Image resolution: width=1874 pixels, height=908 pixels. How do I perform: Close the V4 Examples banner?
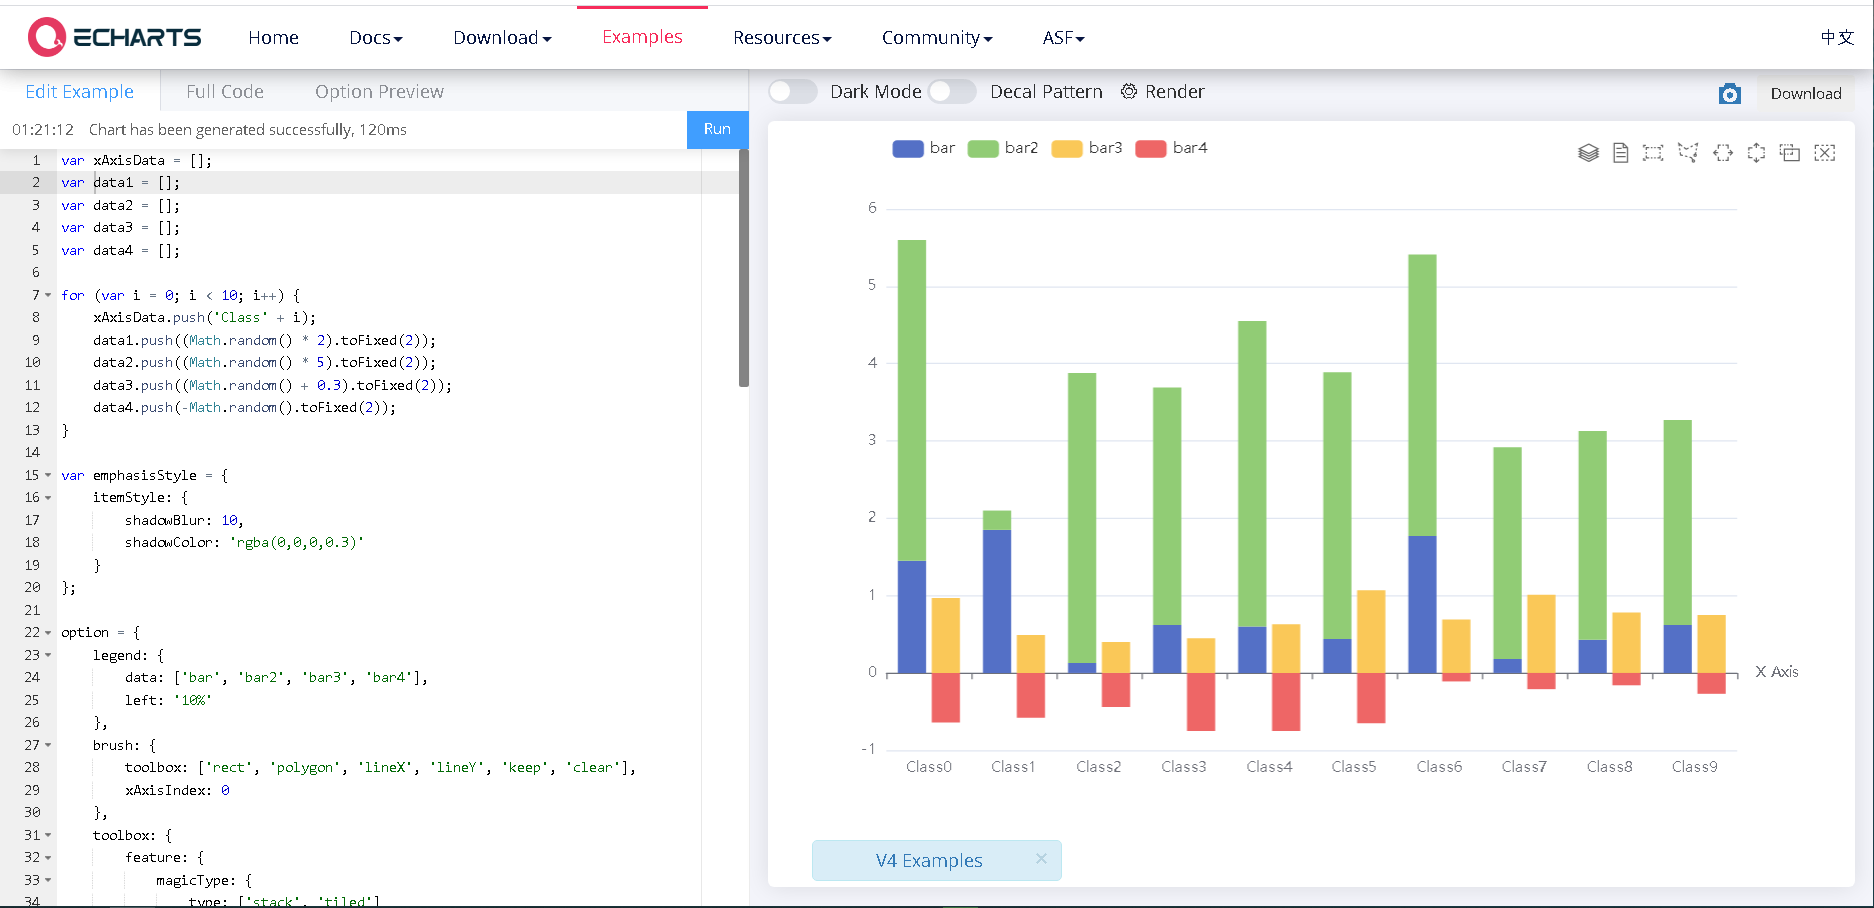(1041, 859)
